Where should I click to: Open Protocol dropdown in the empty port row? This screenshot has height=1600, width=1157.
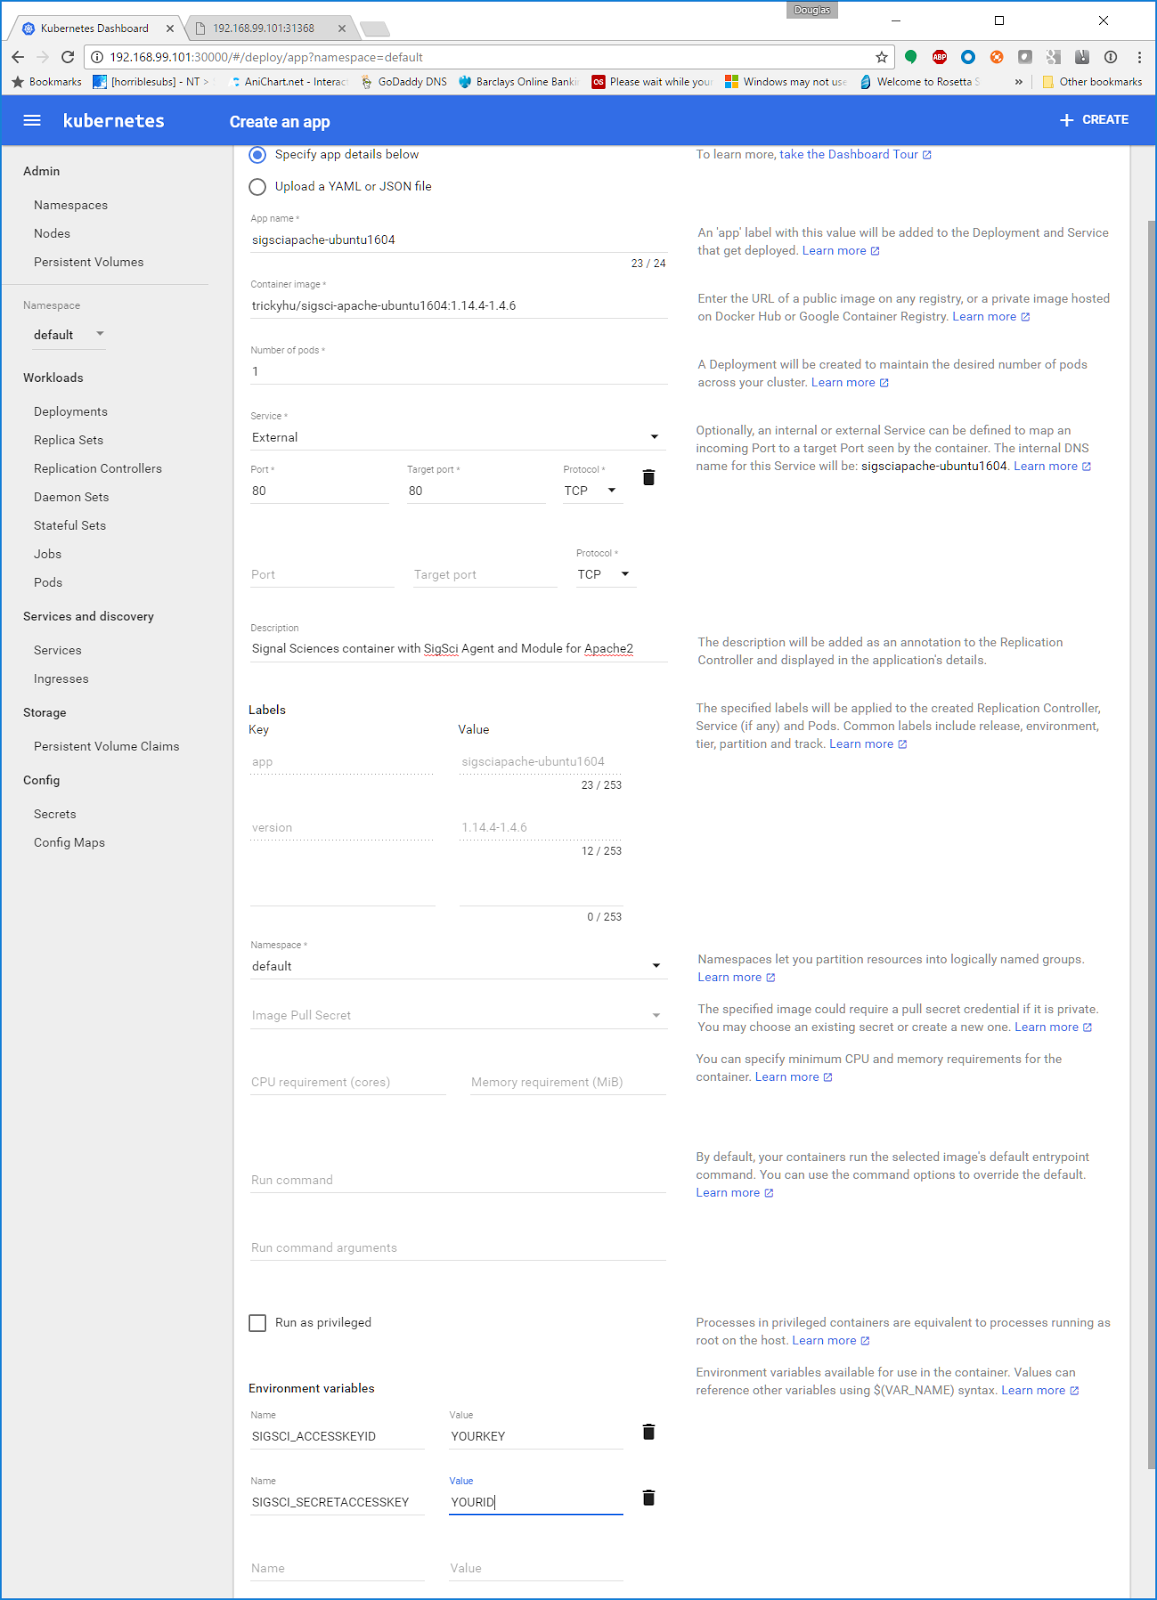click(606, 574)
